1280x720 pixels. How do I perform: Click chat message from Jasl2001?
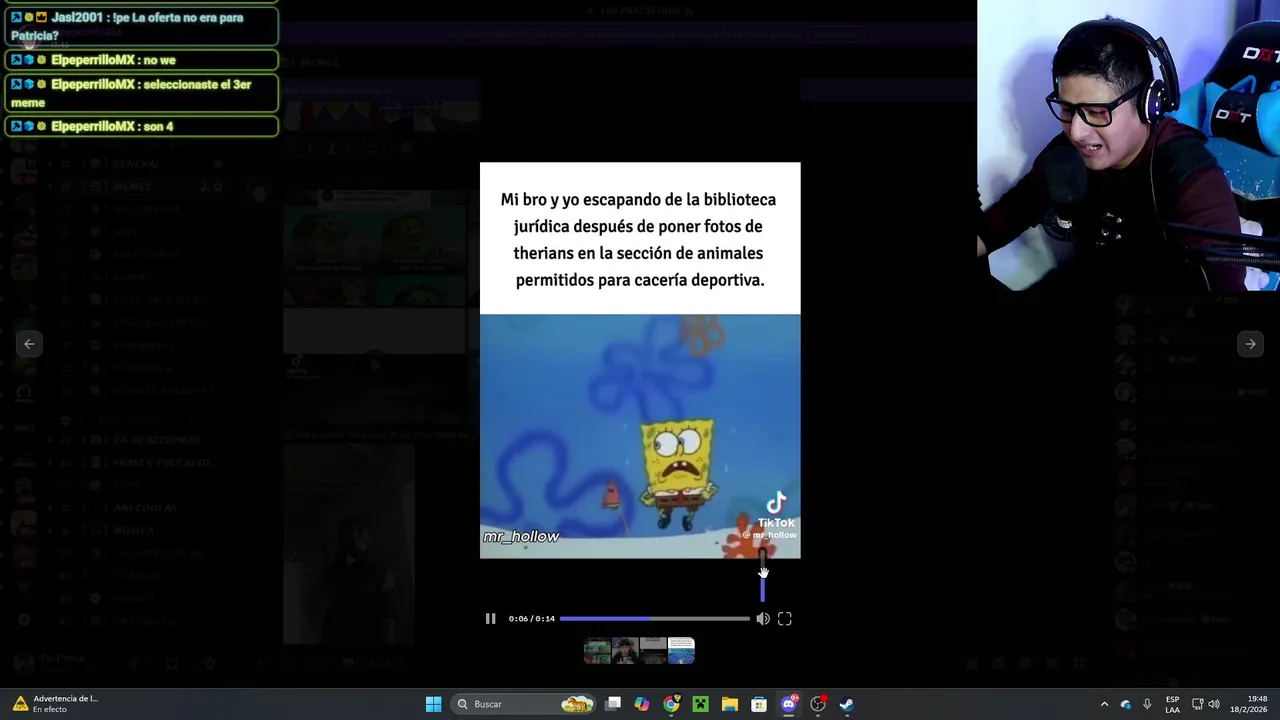(x=141, y=26)
